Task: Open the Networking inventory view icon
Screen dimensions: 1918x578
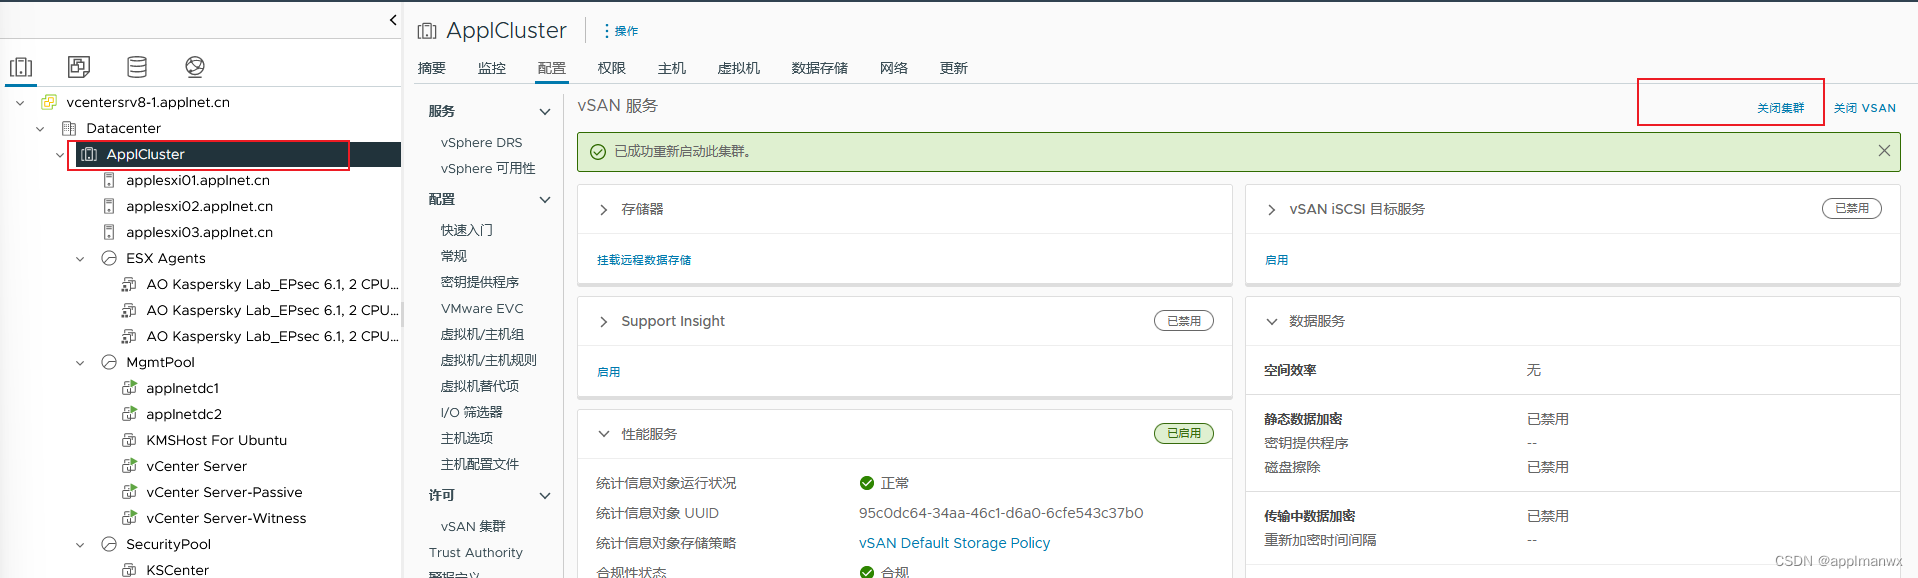Action: point(195,67)
